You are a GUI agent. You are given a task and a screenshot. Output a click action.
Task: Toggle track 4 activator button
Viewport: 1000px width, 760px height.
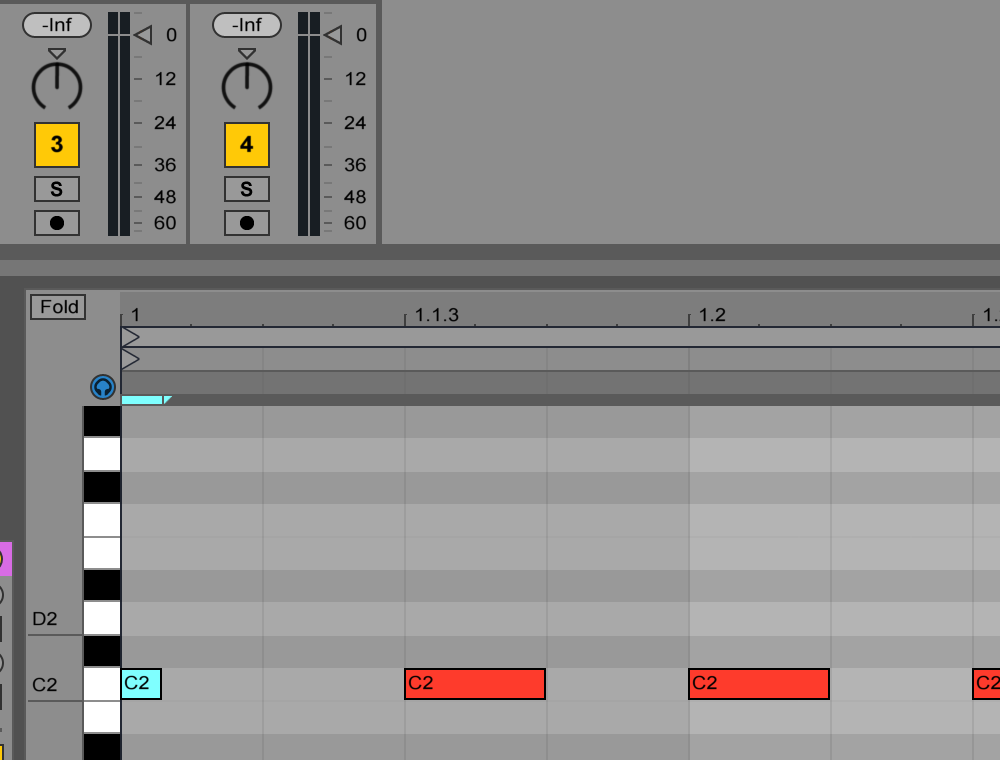[247, 145]
